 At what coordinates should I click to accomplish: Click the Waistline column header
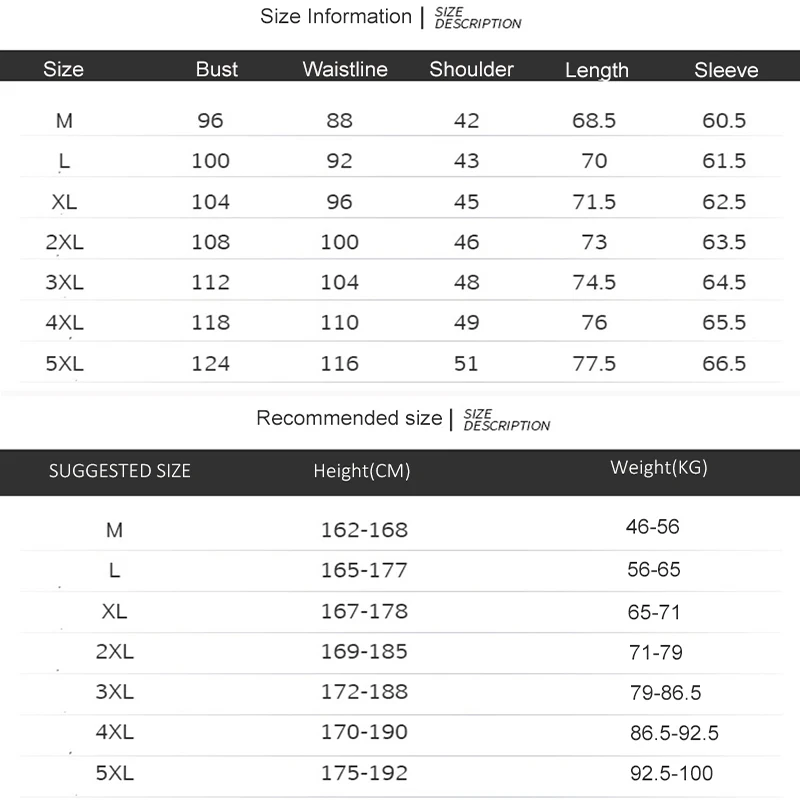click(344, 69)
